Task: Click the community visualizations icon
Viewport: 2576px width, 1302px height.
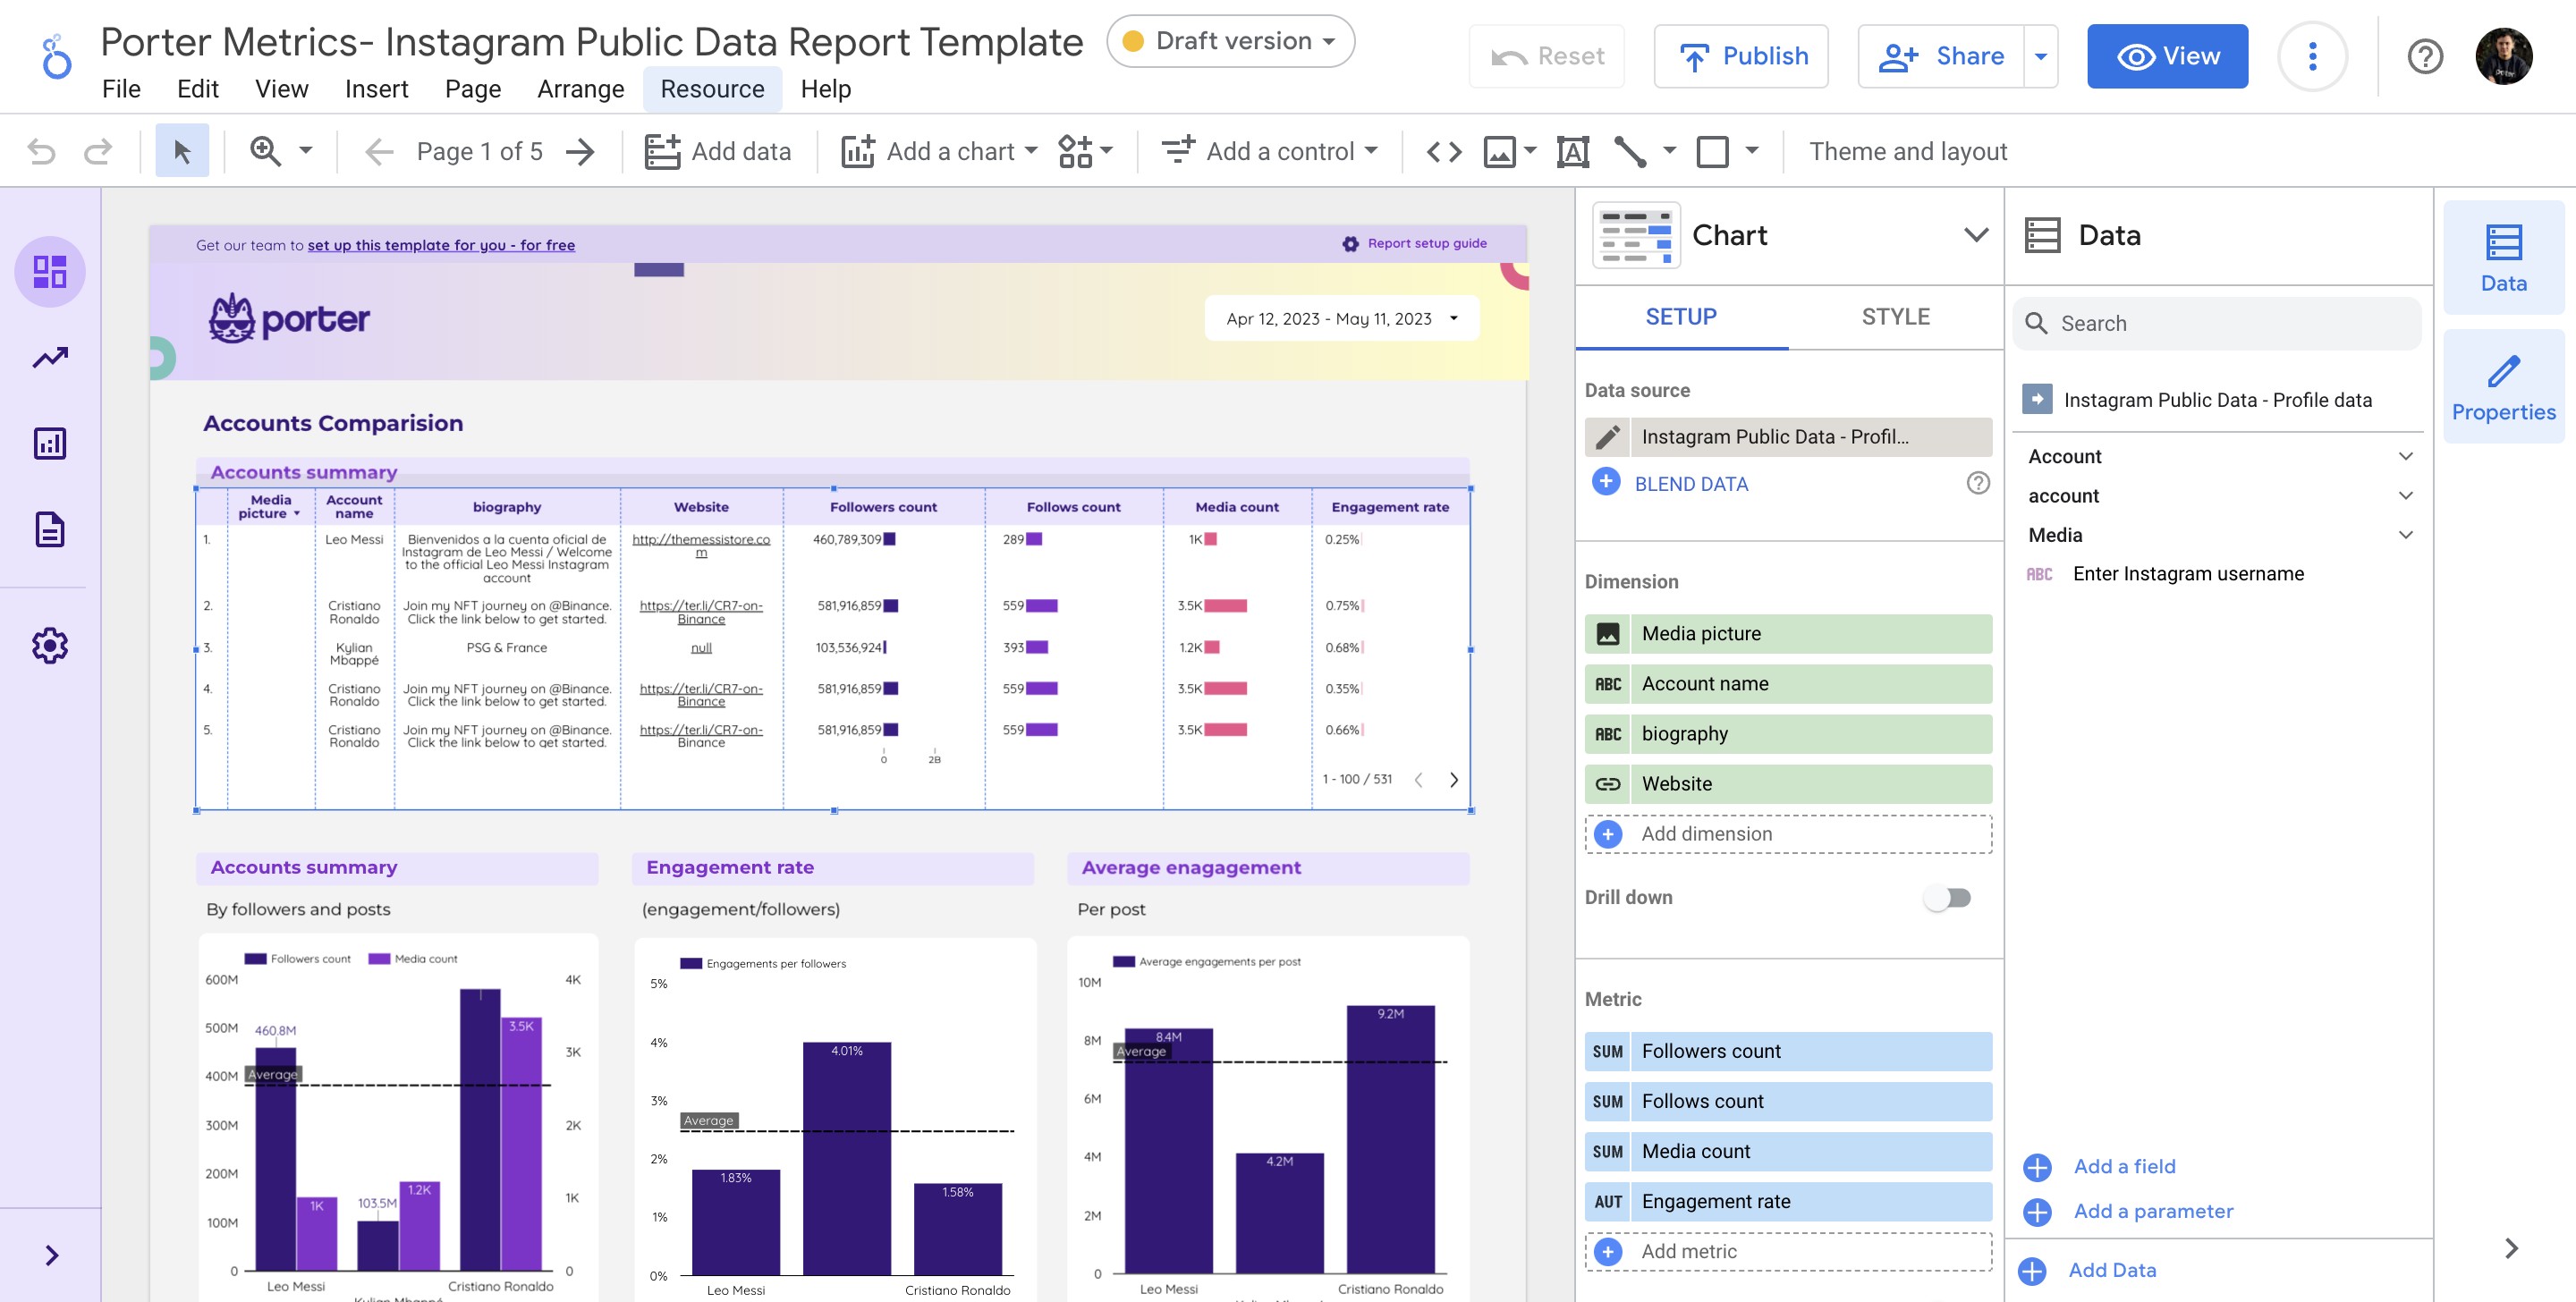Action: (1075, 151)
